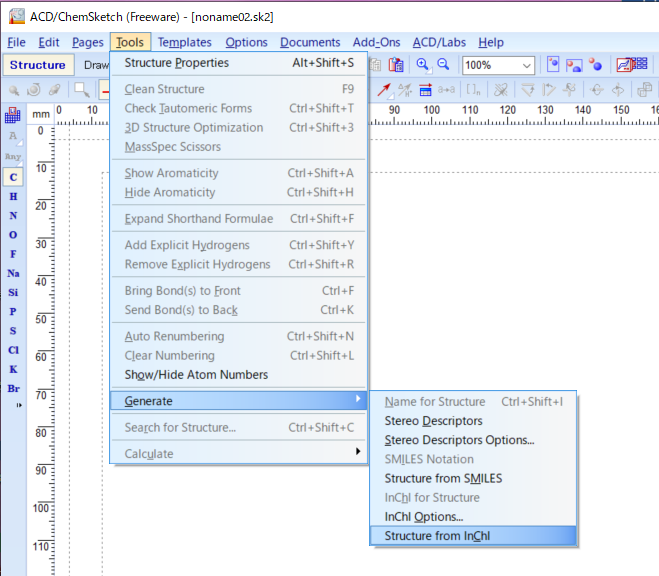Open the Pages menu
659x576 pixels.
87,42
